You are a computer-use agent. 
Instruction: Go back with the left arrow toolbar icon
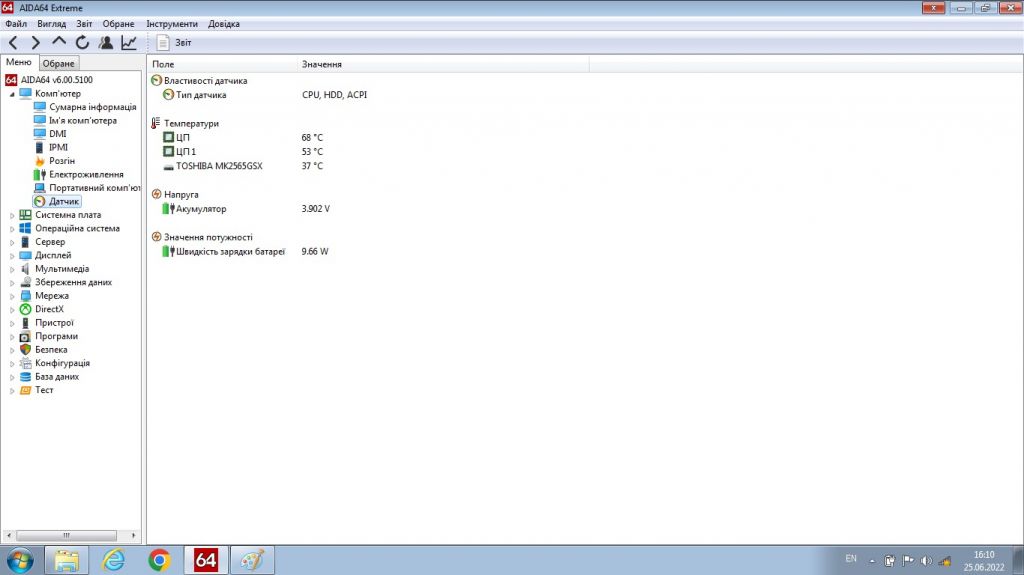[x=13, y=42]
